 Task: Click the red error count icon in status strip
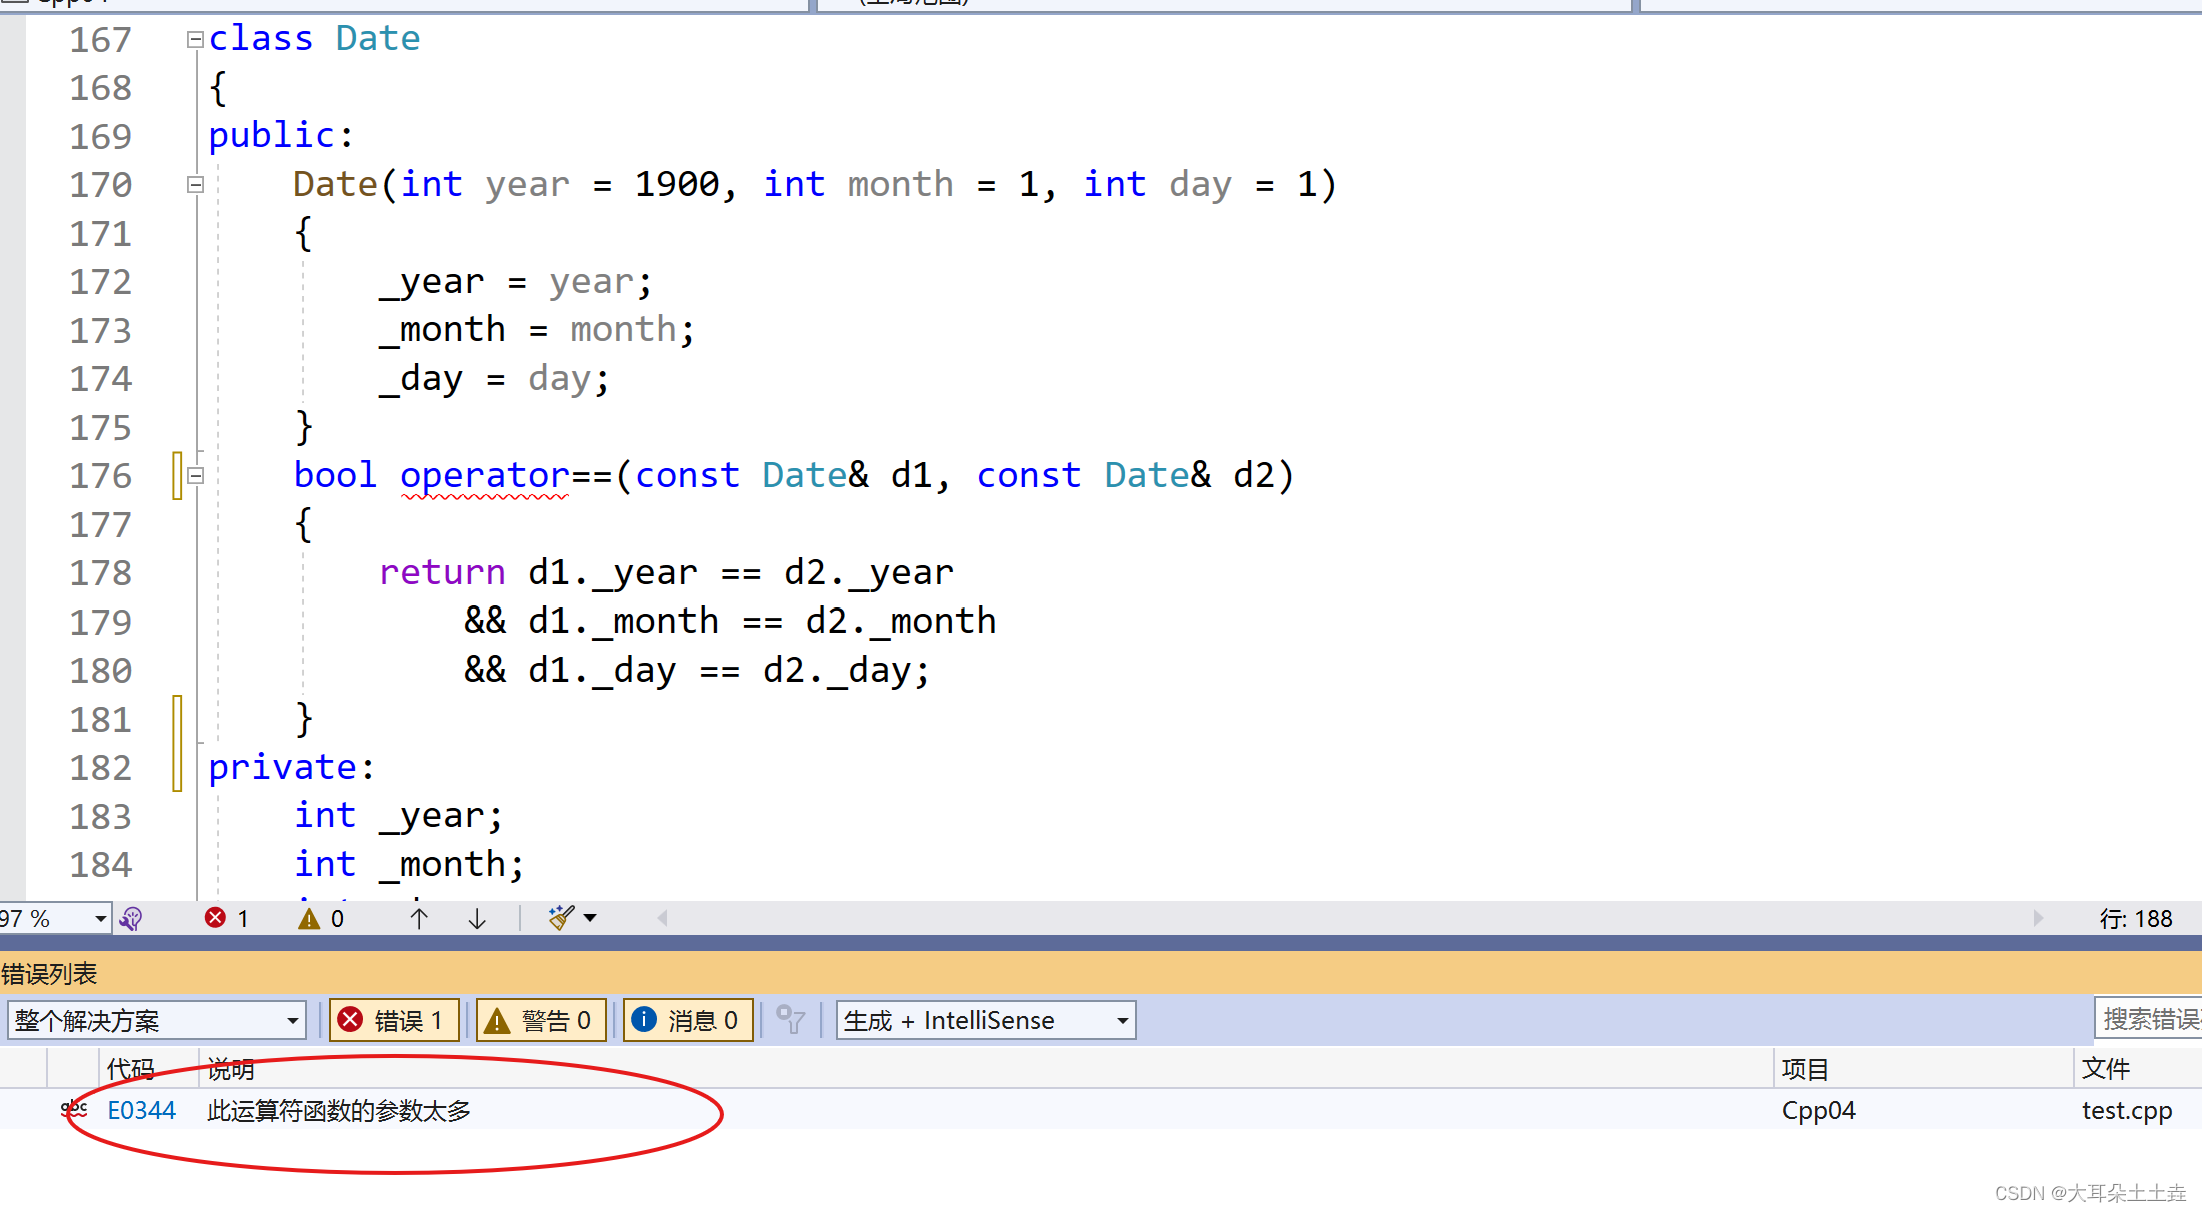tap(215, 918)
